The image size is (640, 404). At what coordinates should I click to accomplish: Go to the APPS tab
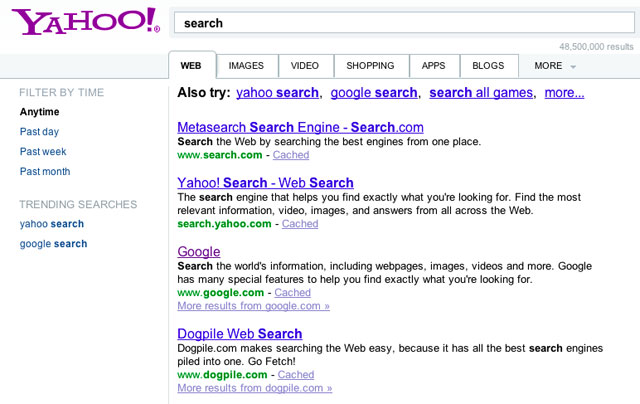click(433, 66)
